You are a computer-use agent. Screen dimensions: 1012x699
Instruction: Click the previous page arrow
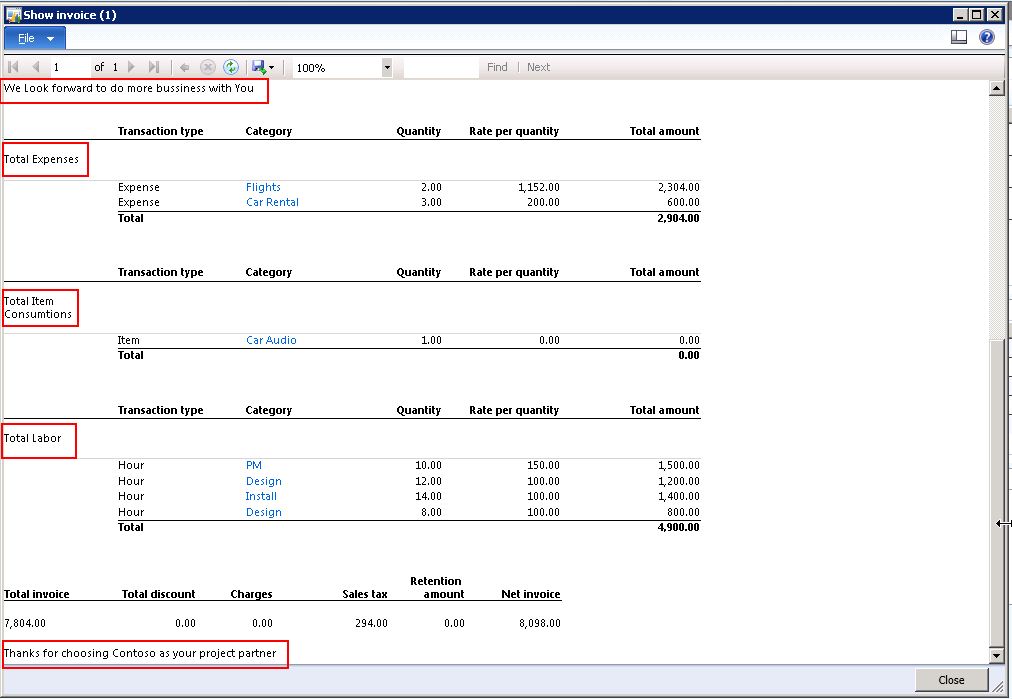point(36,67)
